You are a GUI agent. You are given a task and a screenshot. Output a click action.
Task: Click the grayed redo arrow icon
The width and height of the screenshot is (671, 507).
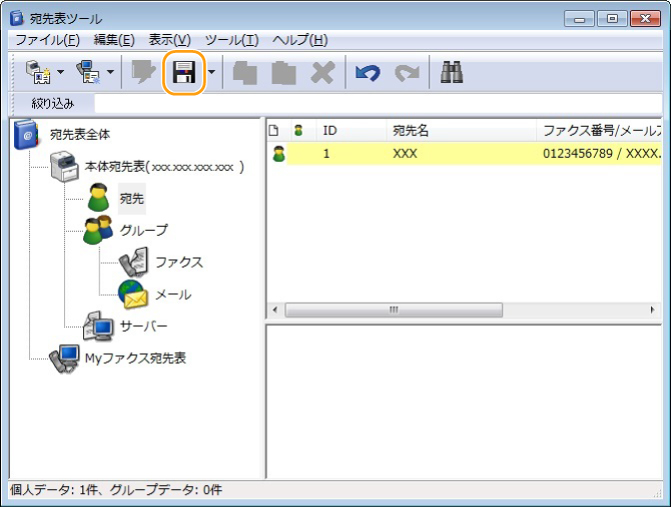(406, 73)
